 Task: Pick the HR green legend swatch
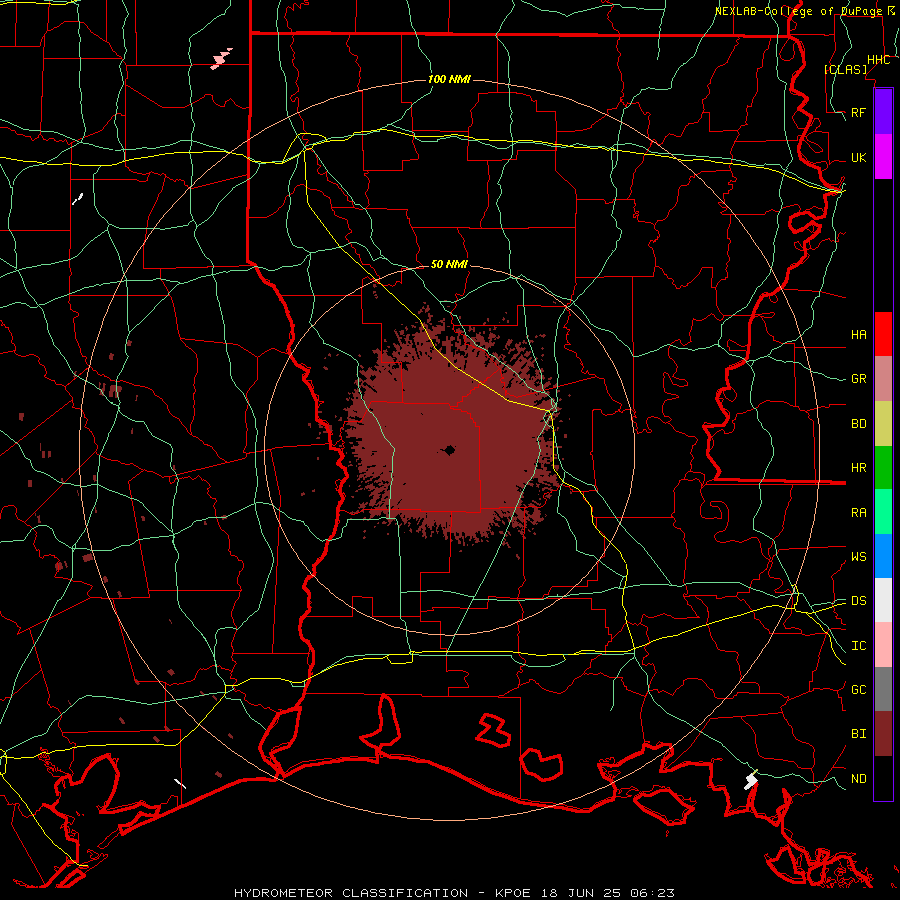tap(883, 468)
